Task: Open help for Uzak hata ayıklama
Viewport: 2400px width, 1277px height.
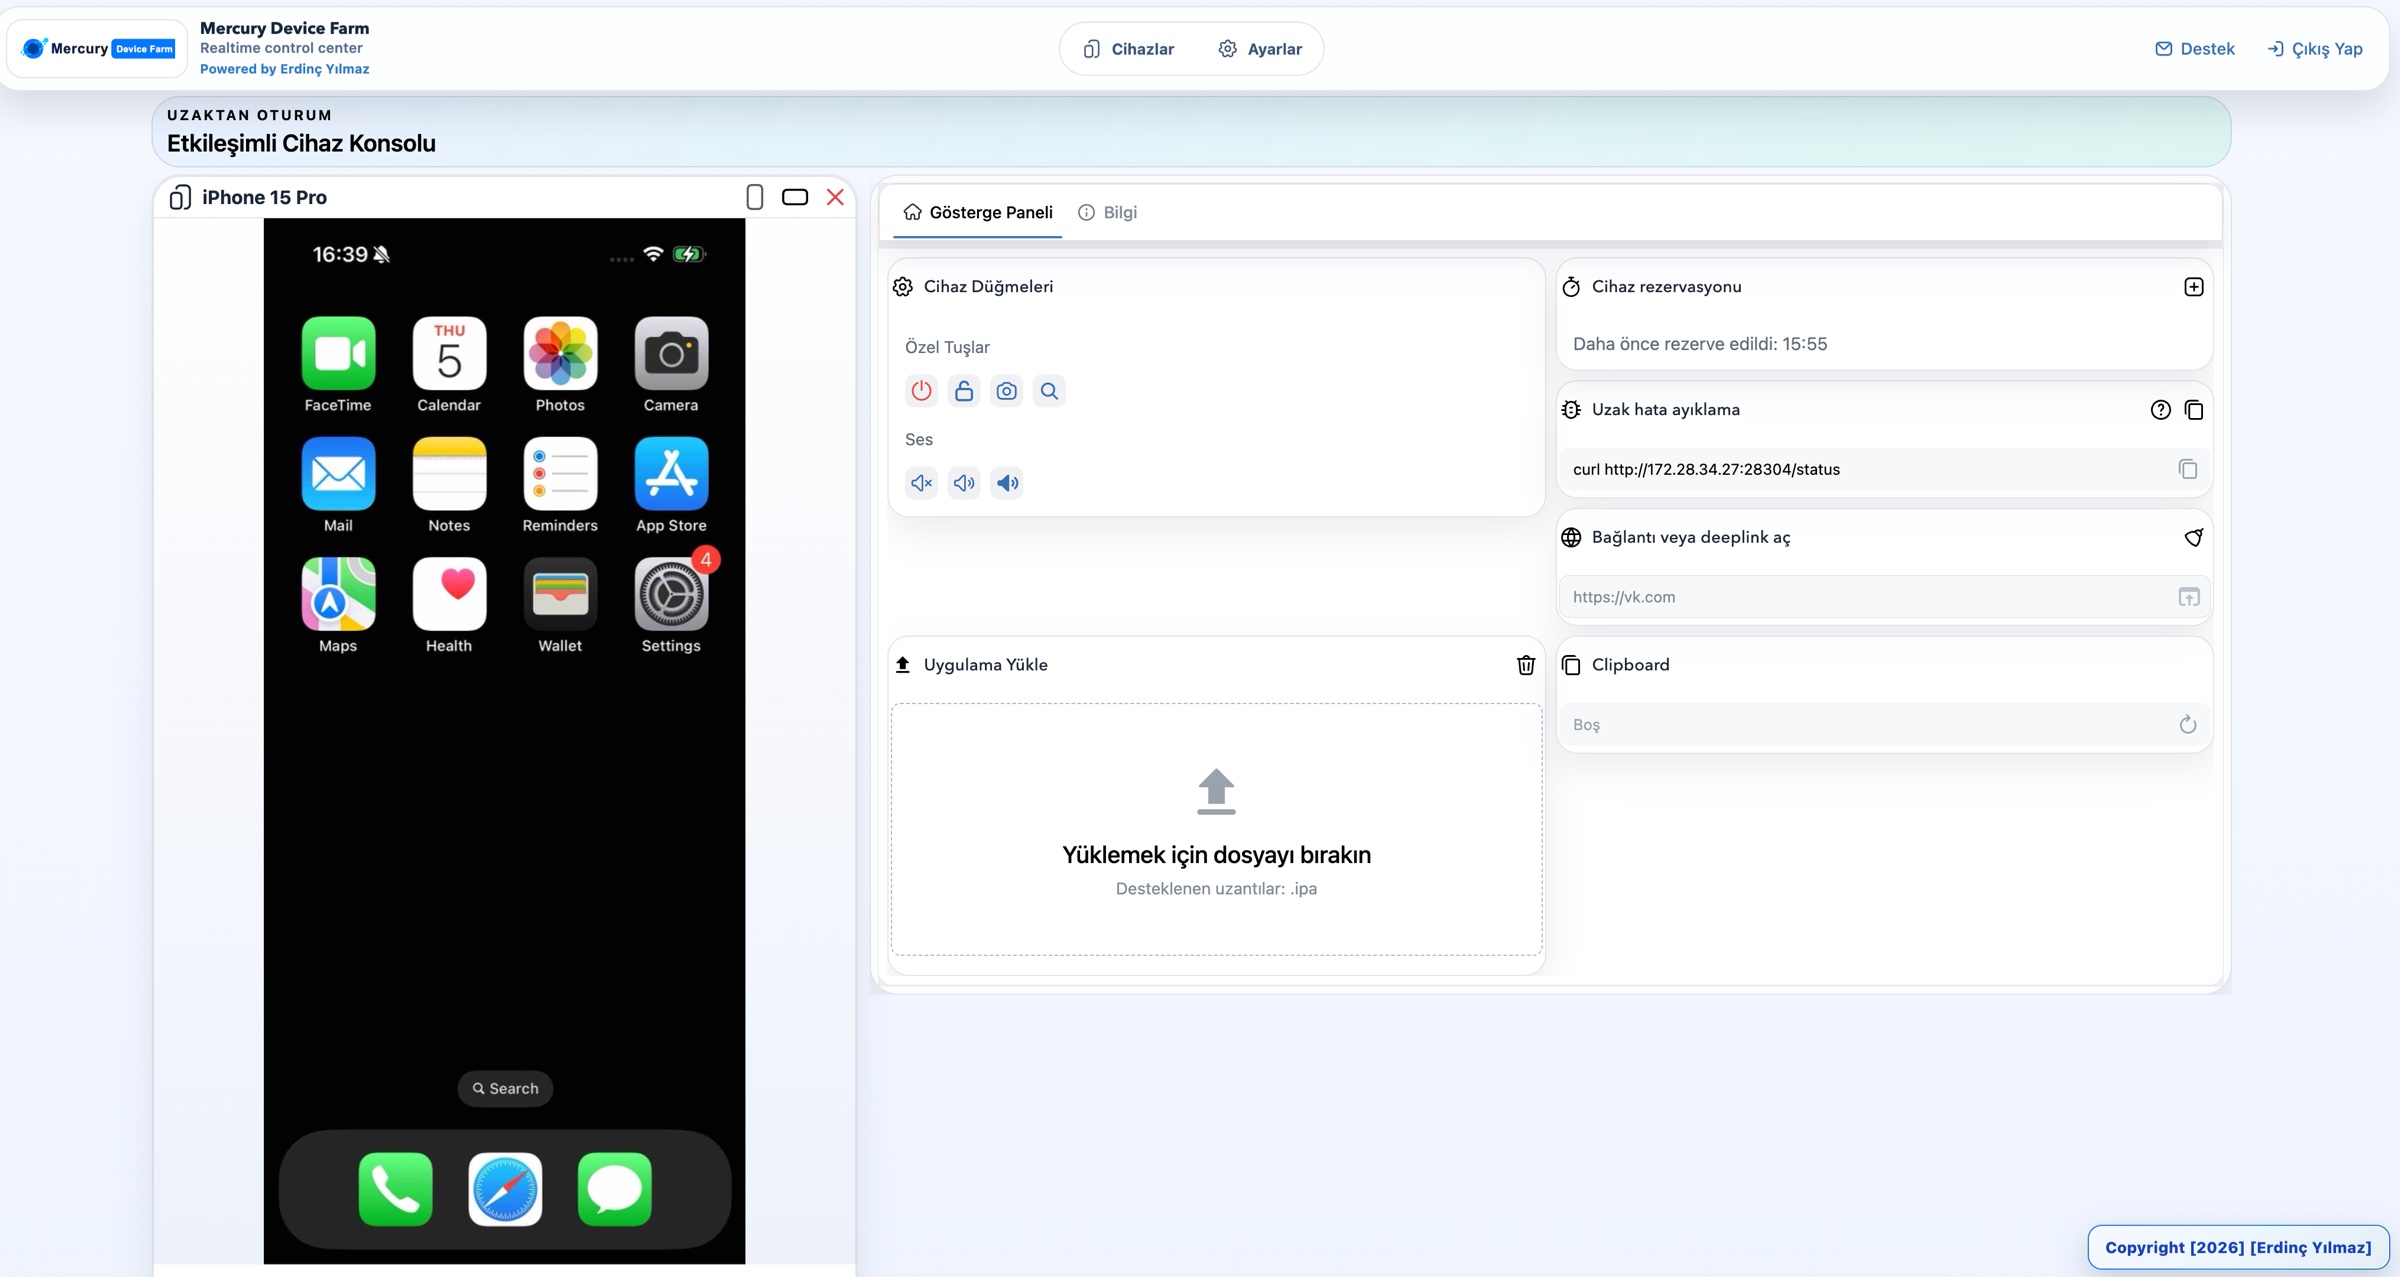Action: [2160, 410]
